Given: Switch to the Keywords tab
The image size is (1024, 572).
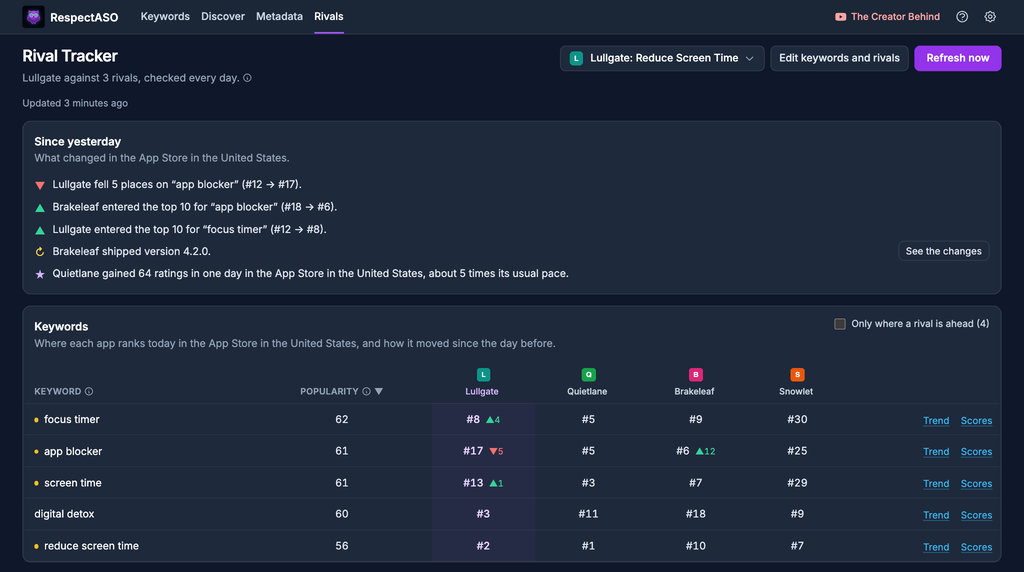Looking at the screenshot, I should click(x=165, y=16).
